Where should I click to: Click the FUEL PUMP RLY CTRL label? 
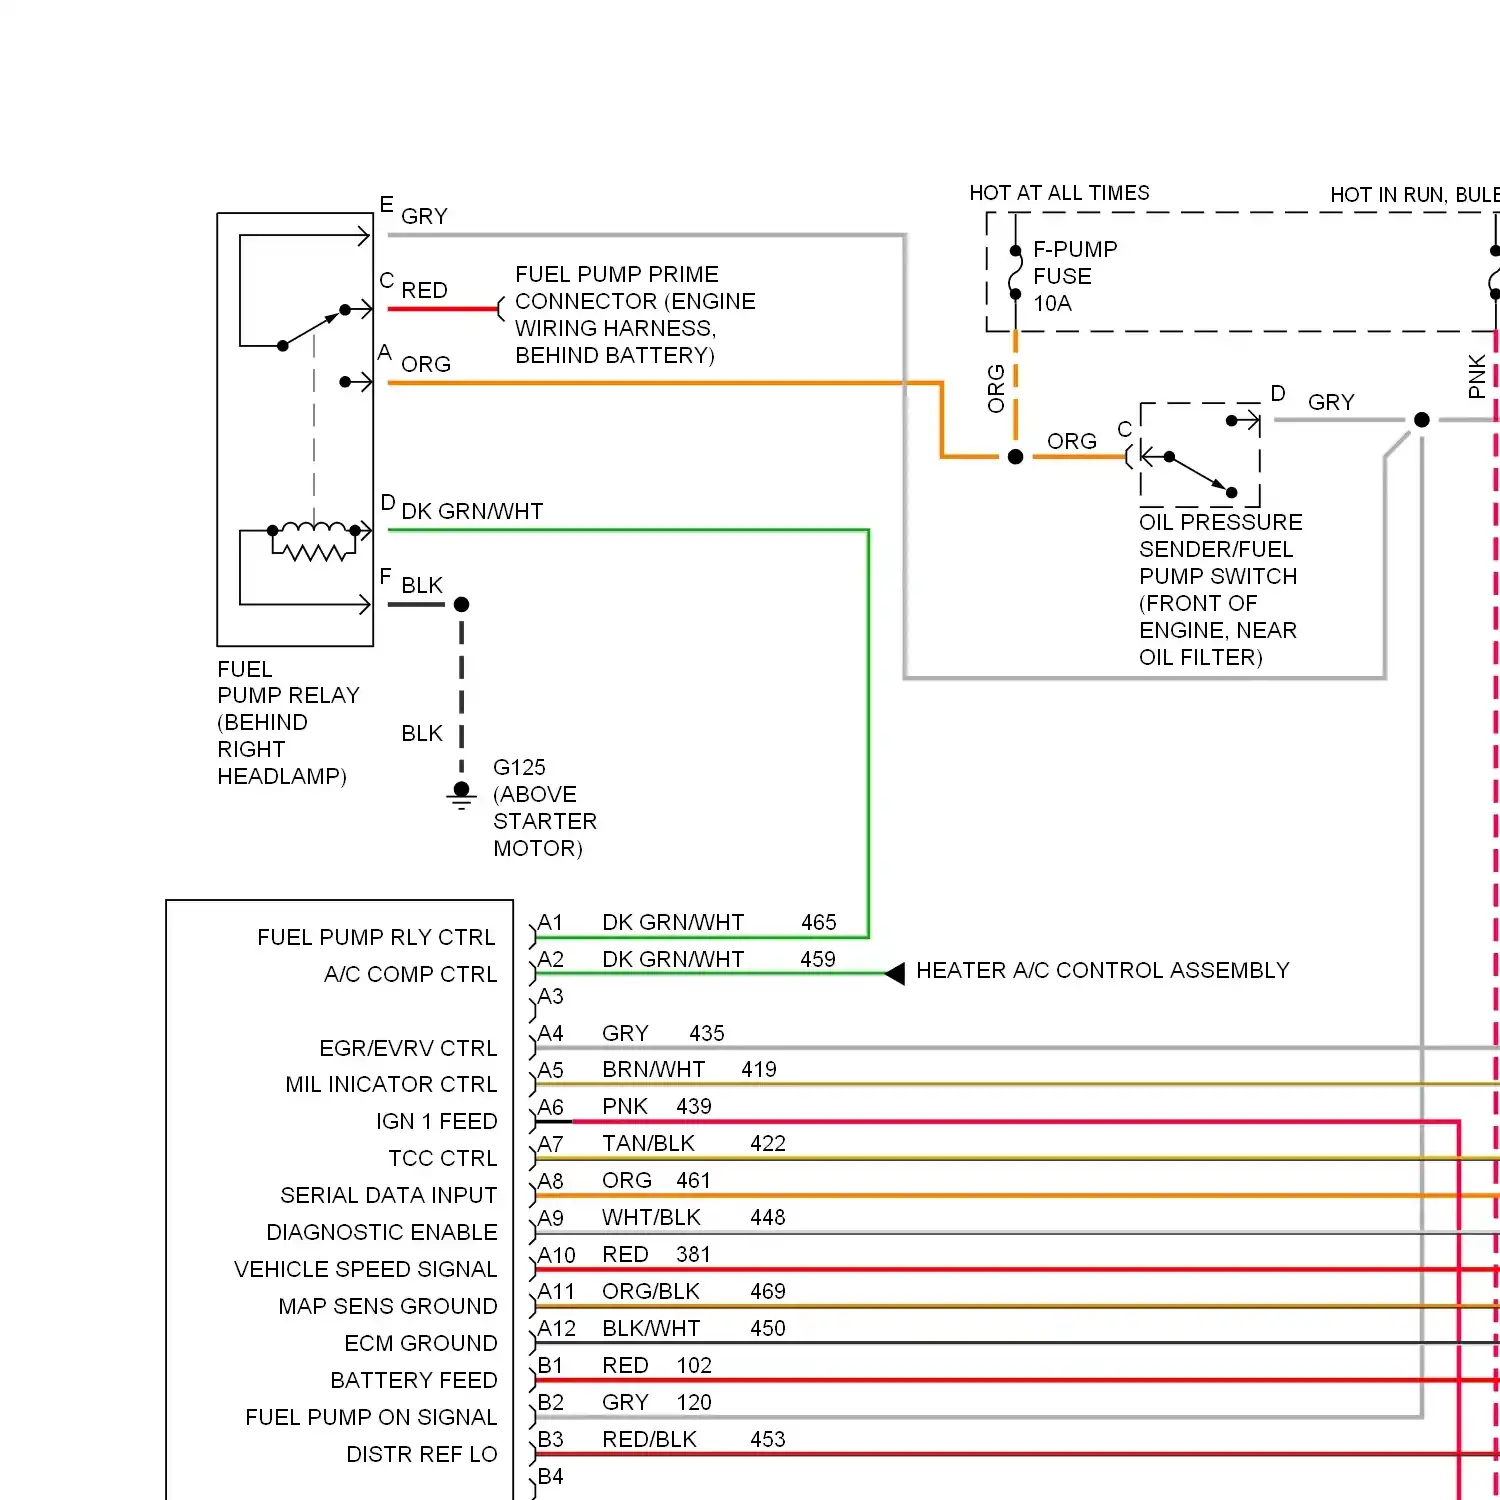[376, 937]
